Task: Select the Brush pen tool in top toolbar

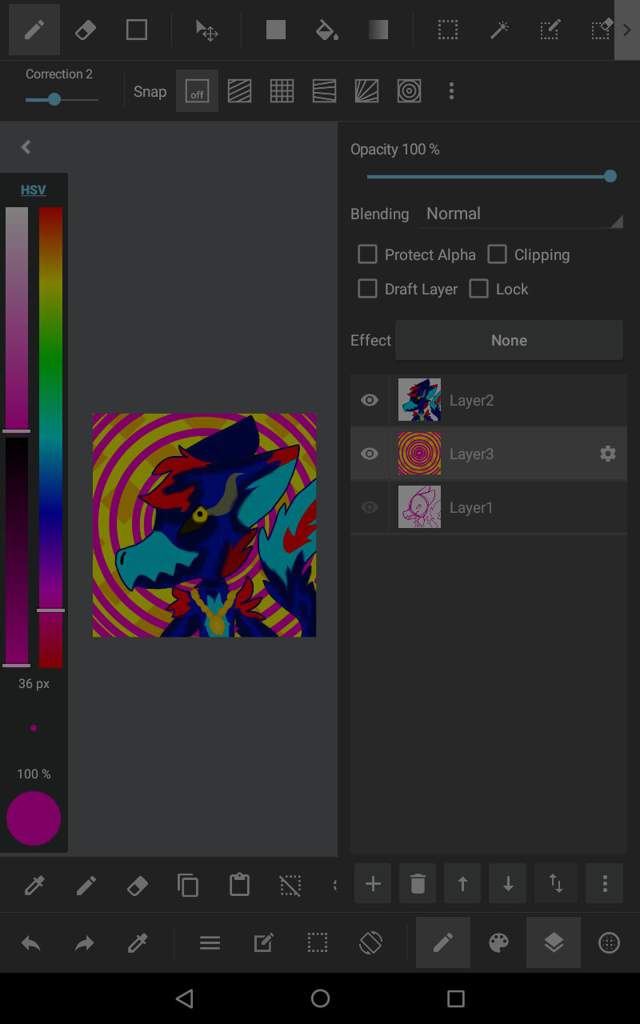Action: click(x=34, y=30)
